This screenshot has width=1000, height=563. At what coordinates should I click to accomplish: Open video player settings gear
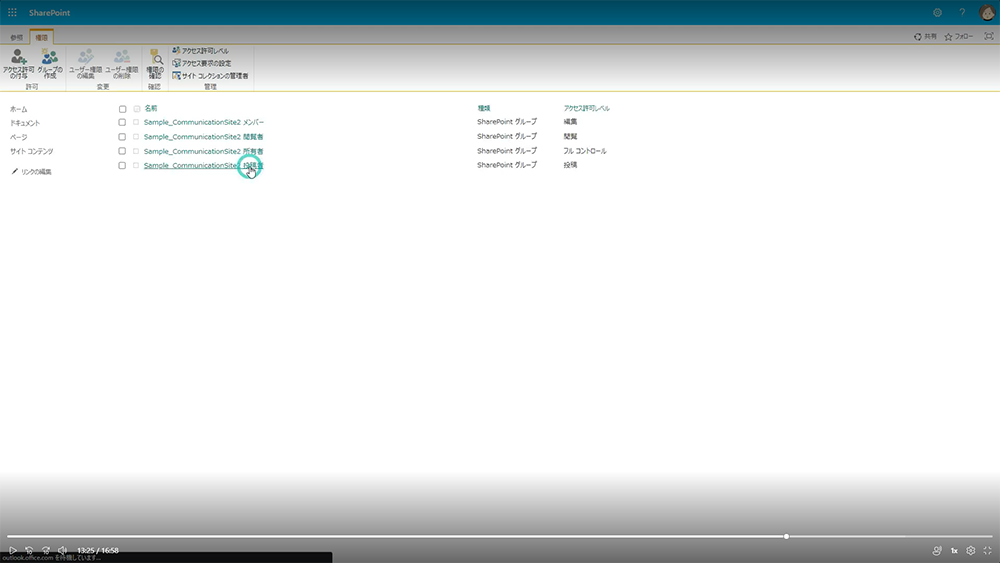coord(971,550)
